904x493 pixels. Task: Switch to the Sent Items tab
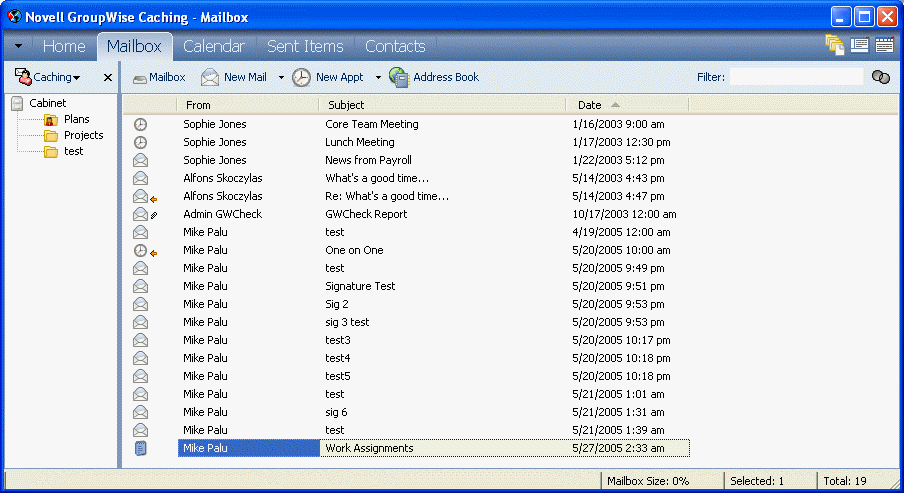tap(305, 46)
